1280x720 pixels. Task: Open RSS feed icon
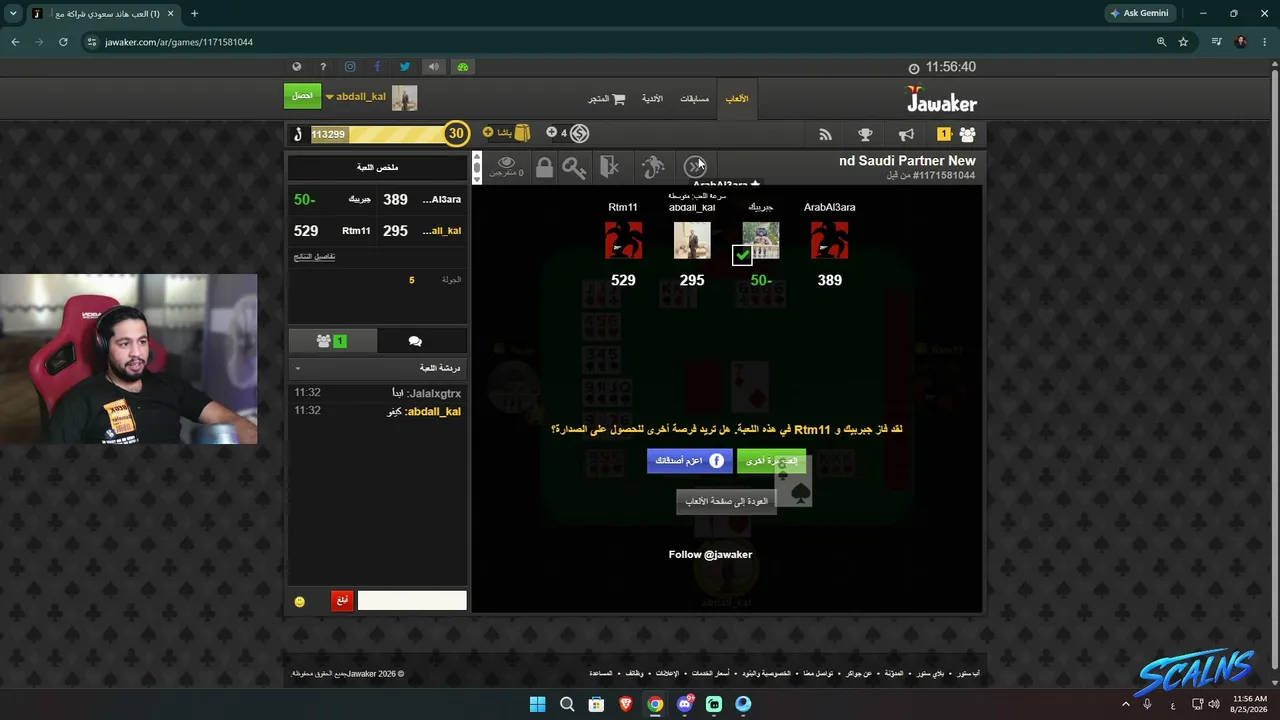(x=825, y=134)
